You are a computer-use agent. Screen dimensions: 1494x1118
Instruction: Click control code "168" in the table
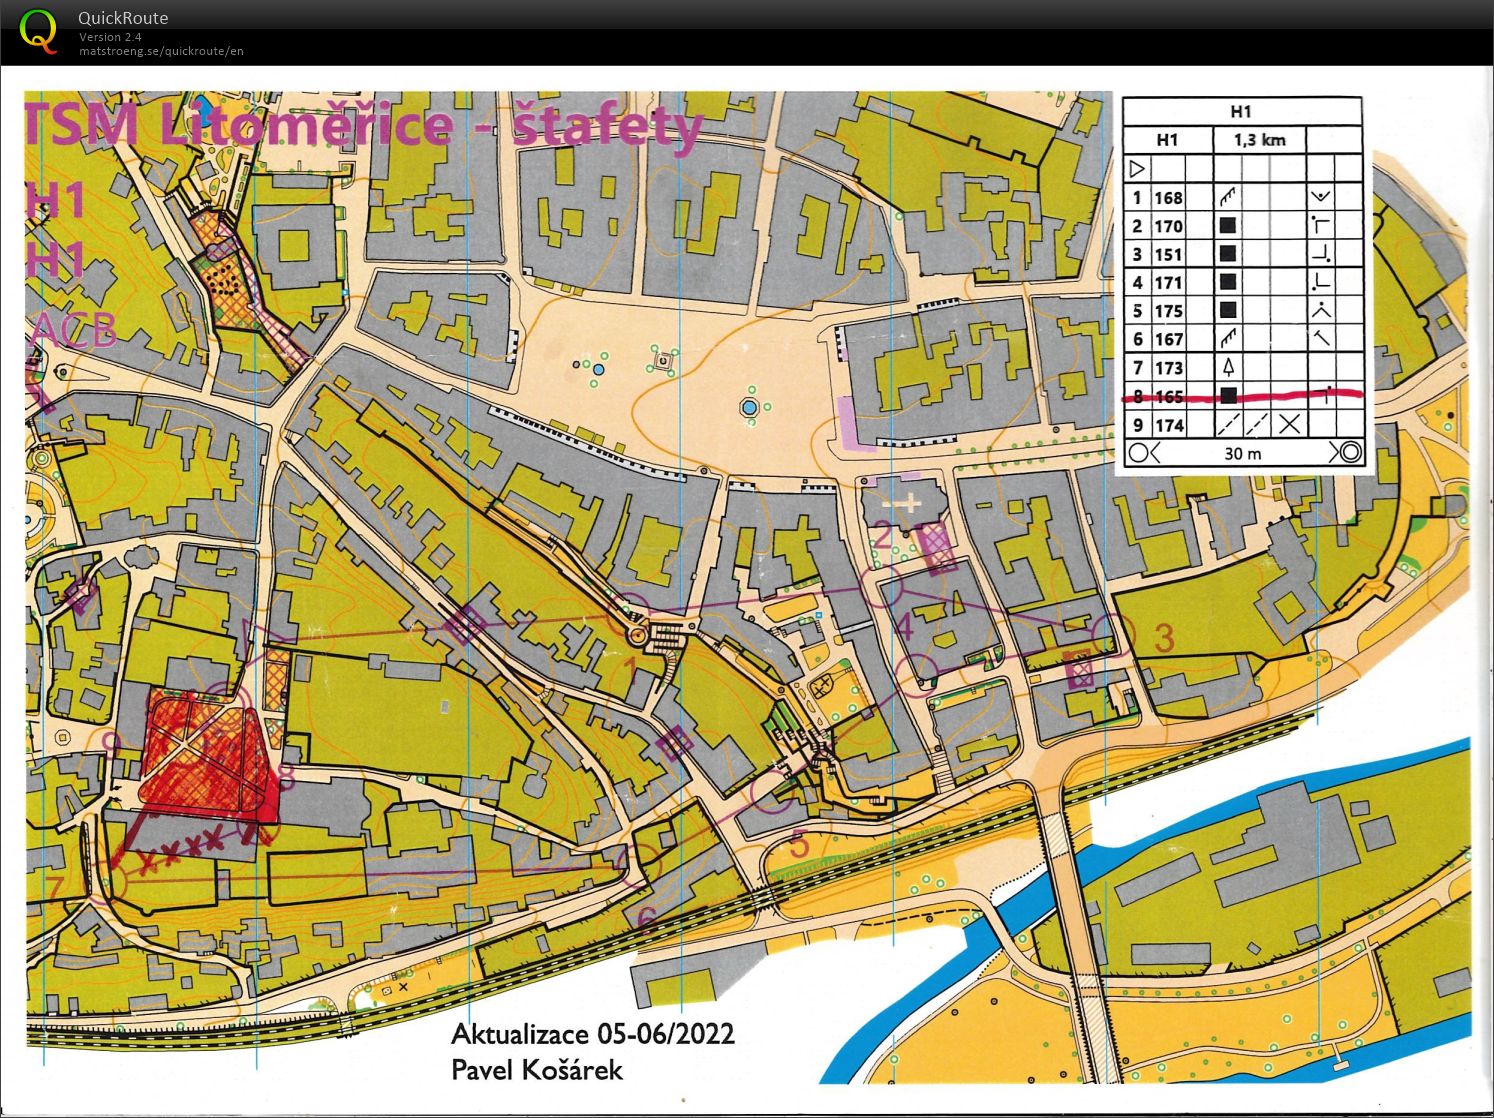(x=1168, y=197)
